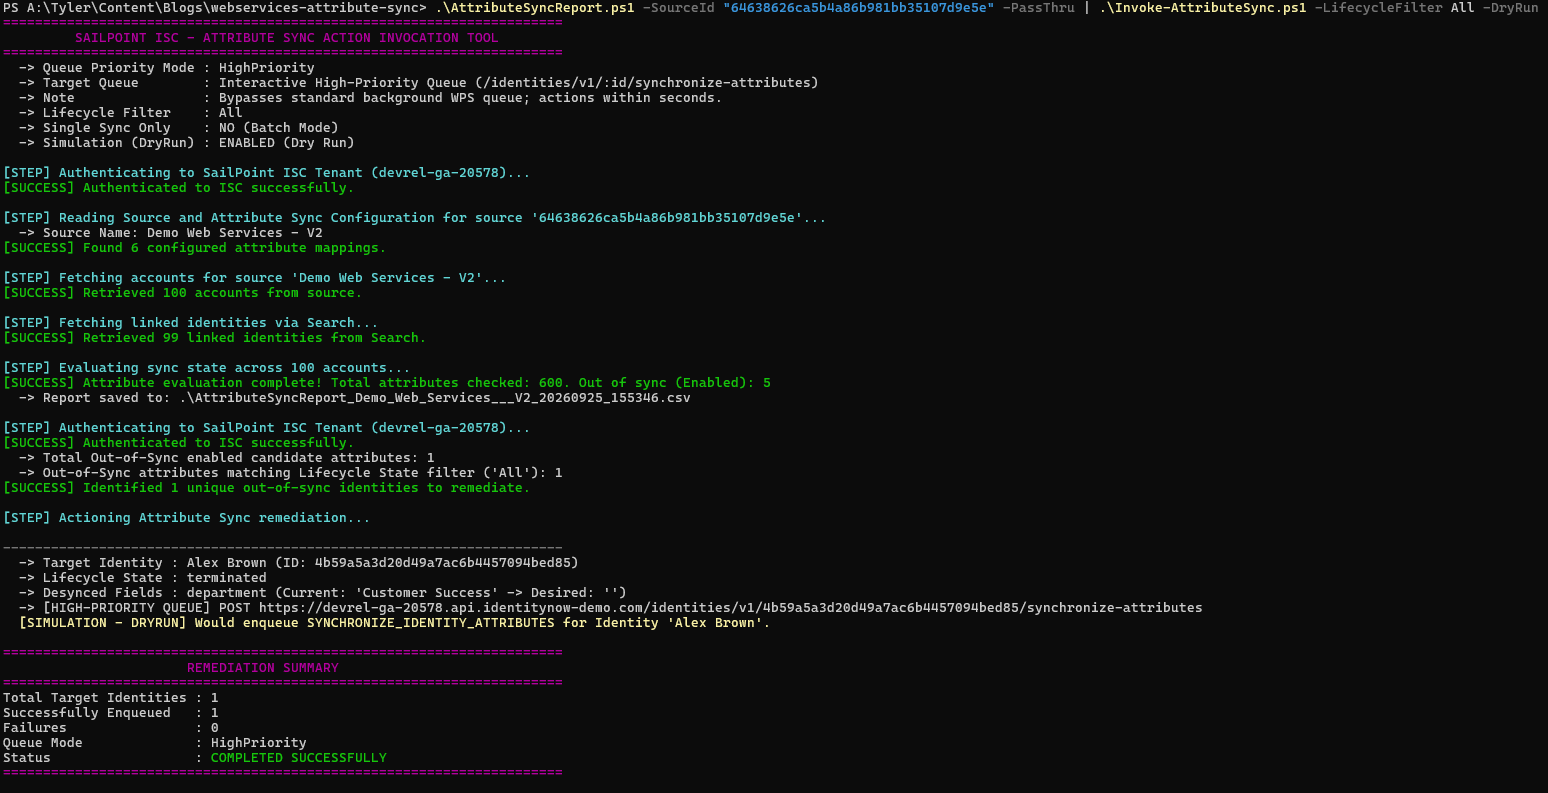Click 'Lifecycle State : terminated' line
The width and height of the screenshot is (1548, 793).
coord(143,578)
